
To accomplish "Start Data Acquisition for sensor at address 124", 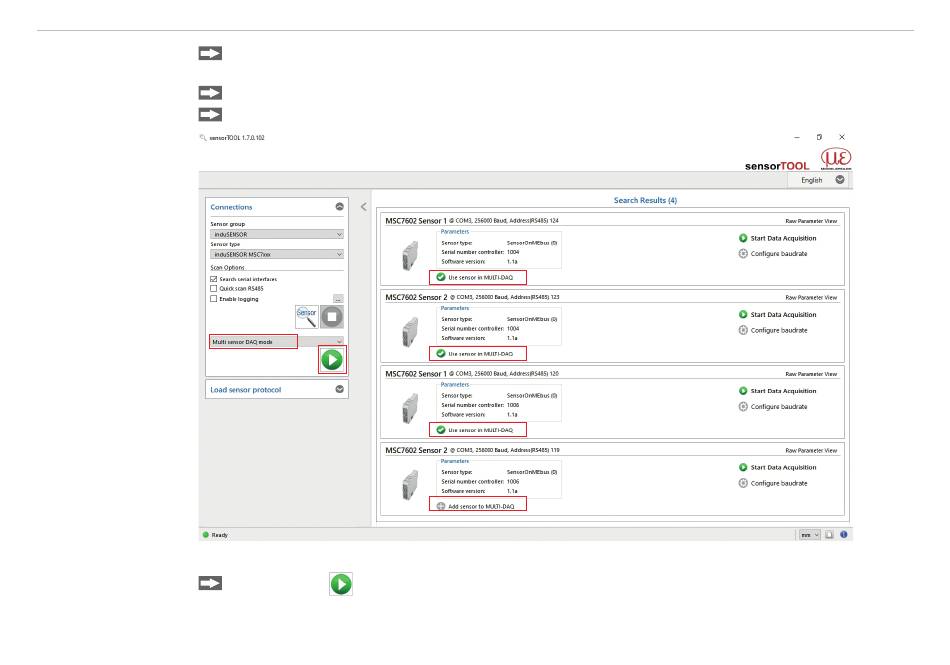I will click(777, 238).
